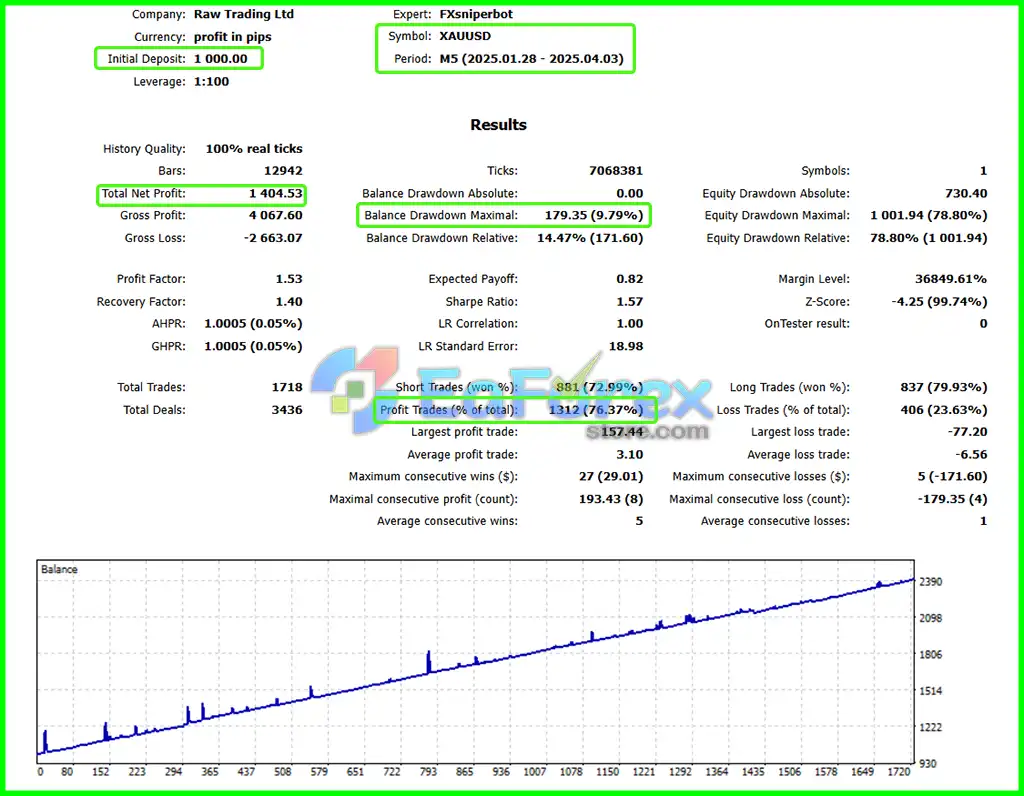The image size is (1024, 796).
Task: Select the Profit Factor value 1.53
Action: (x=289, y=279)
